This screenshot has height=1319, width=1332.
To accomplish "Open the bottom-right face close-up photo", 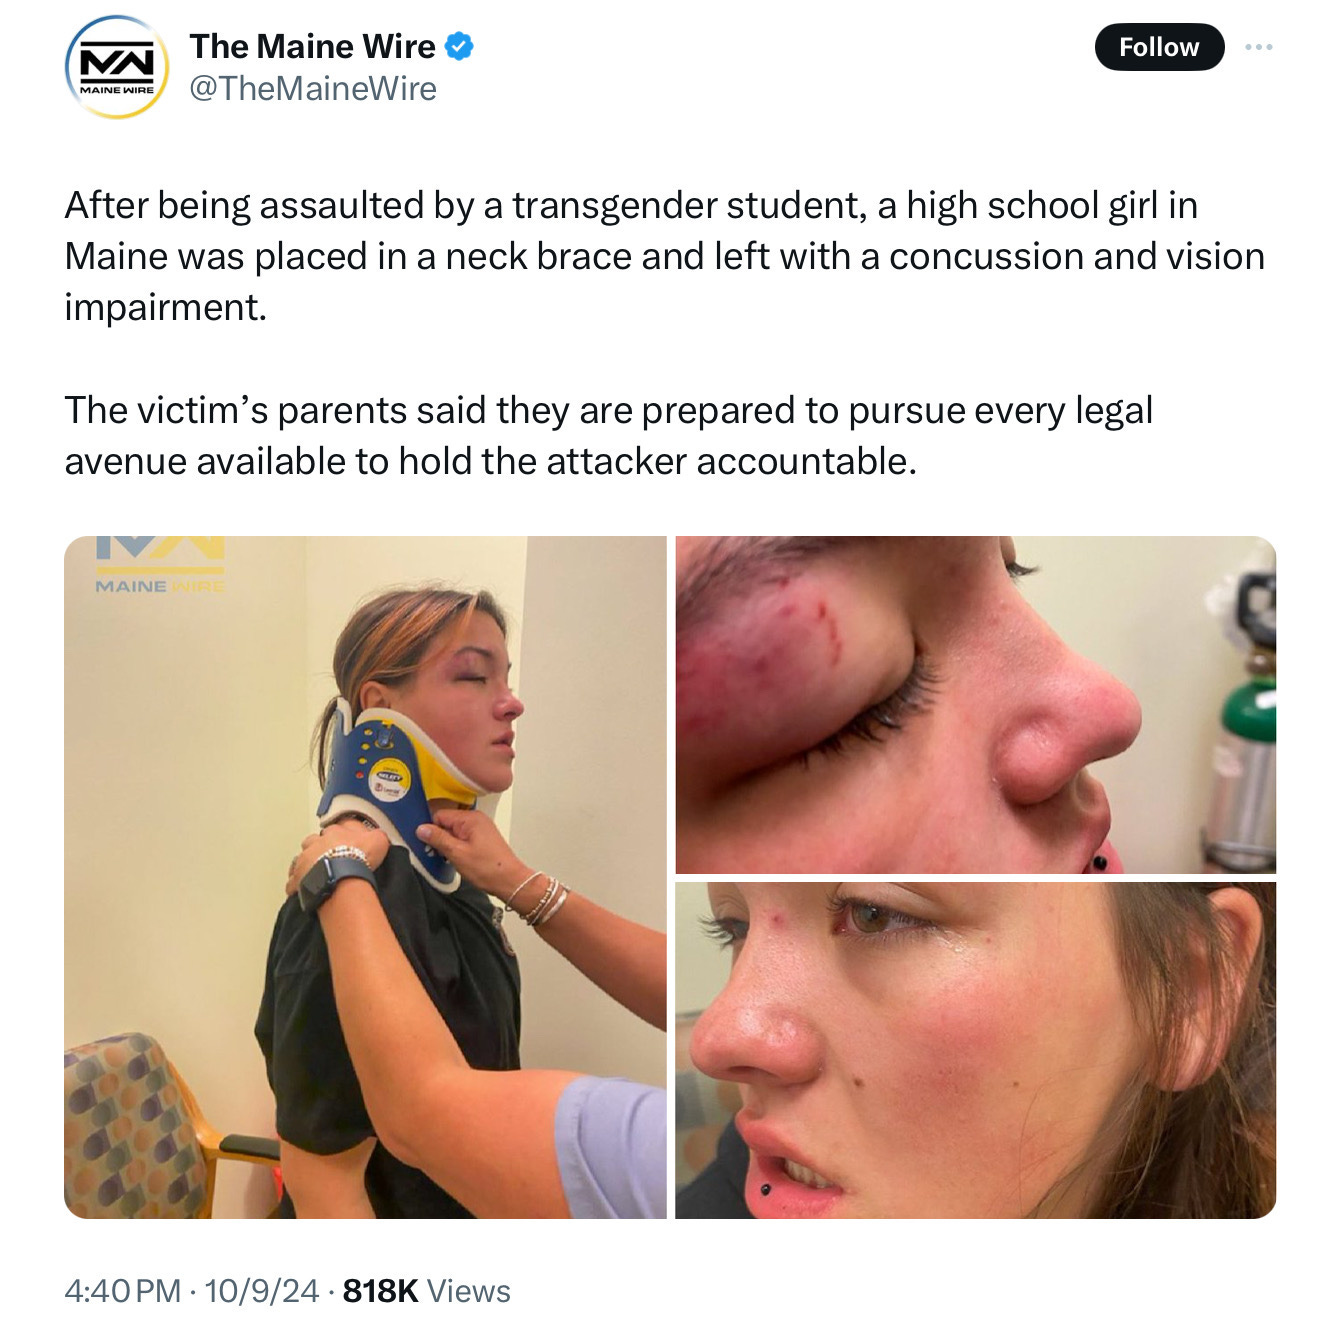I will pyautogui.click(x=975, y=1050).
